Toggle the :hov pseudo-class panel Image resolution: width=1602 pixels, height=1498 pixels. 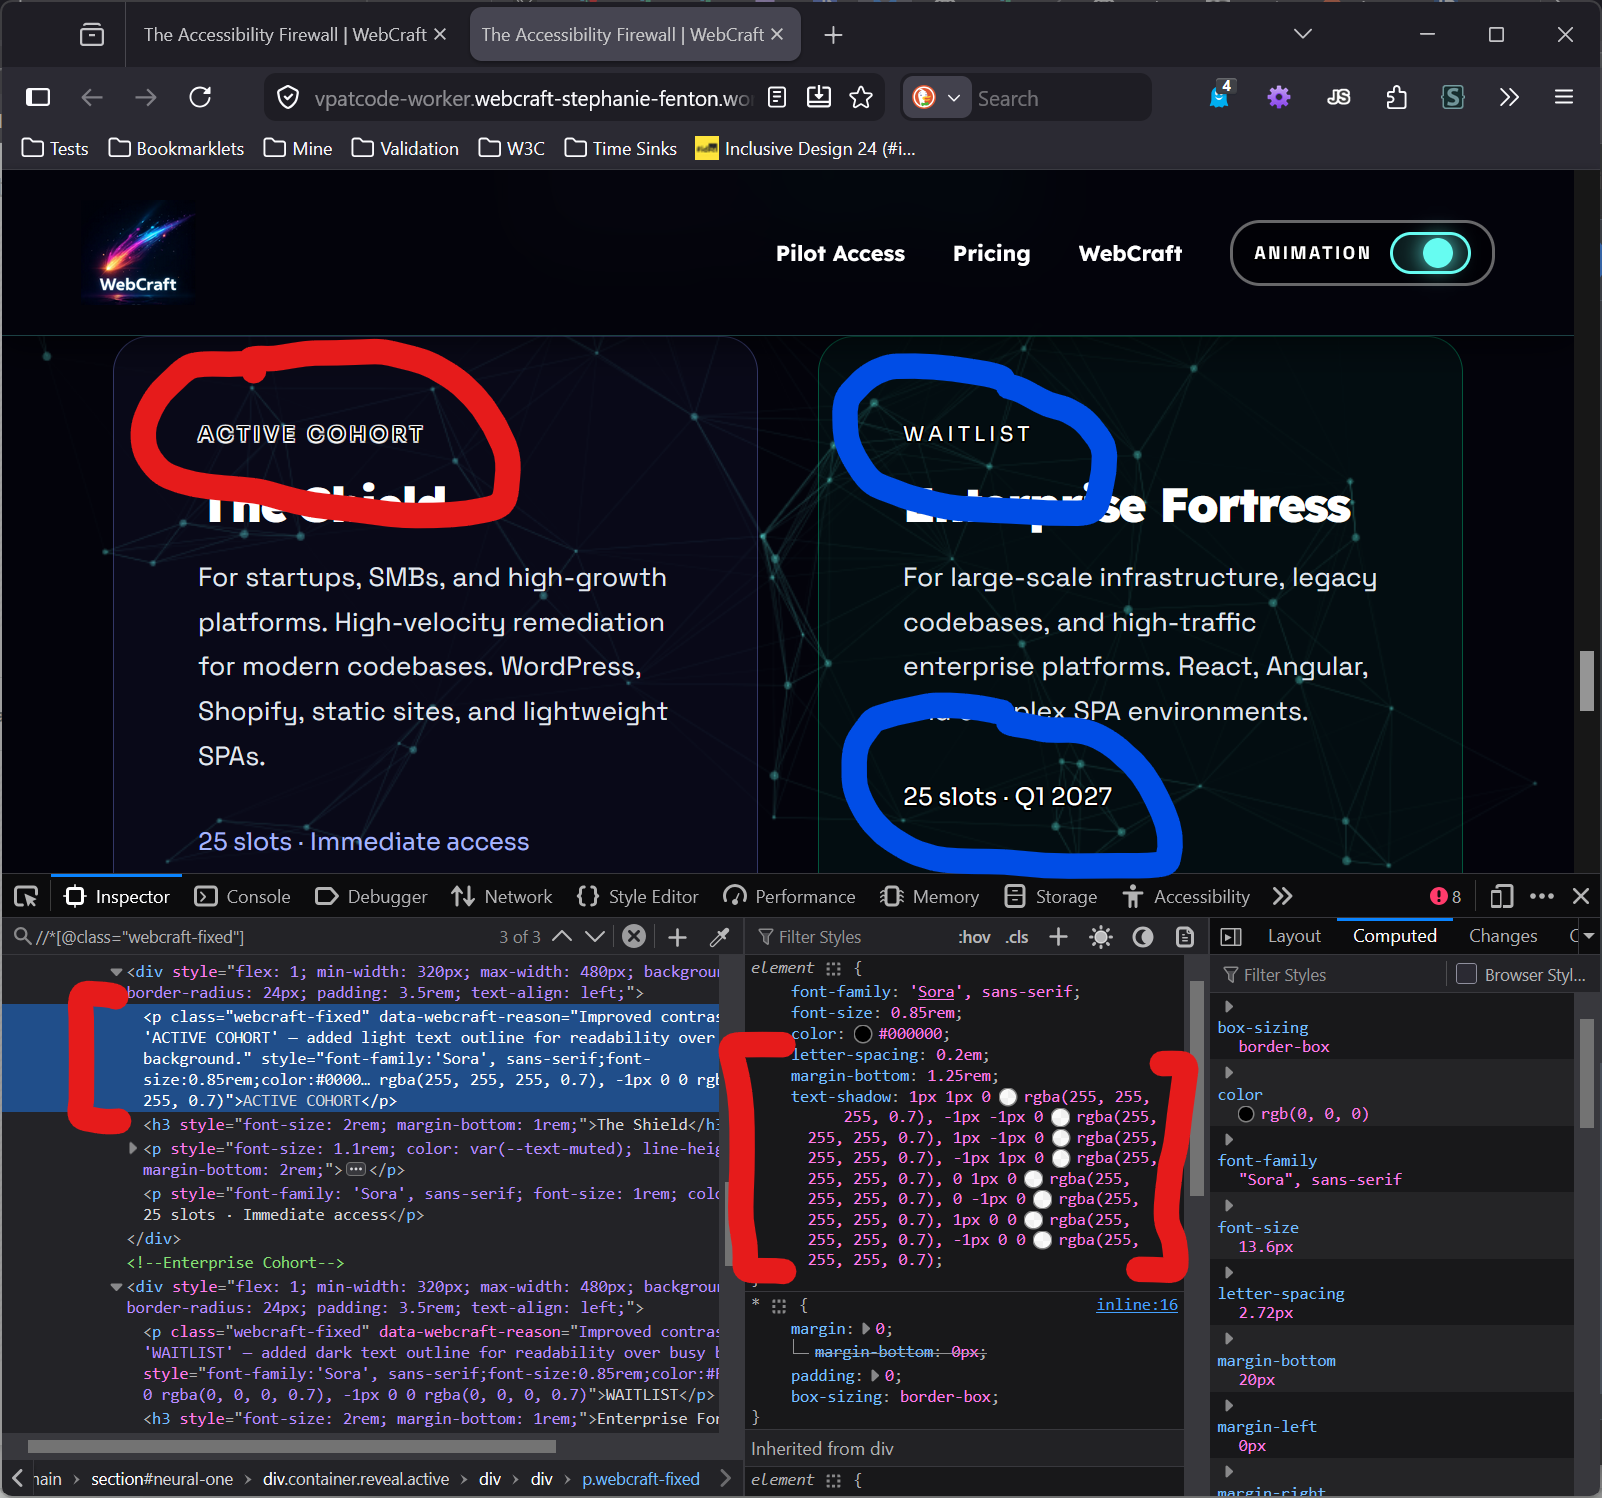point(974,937)
